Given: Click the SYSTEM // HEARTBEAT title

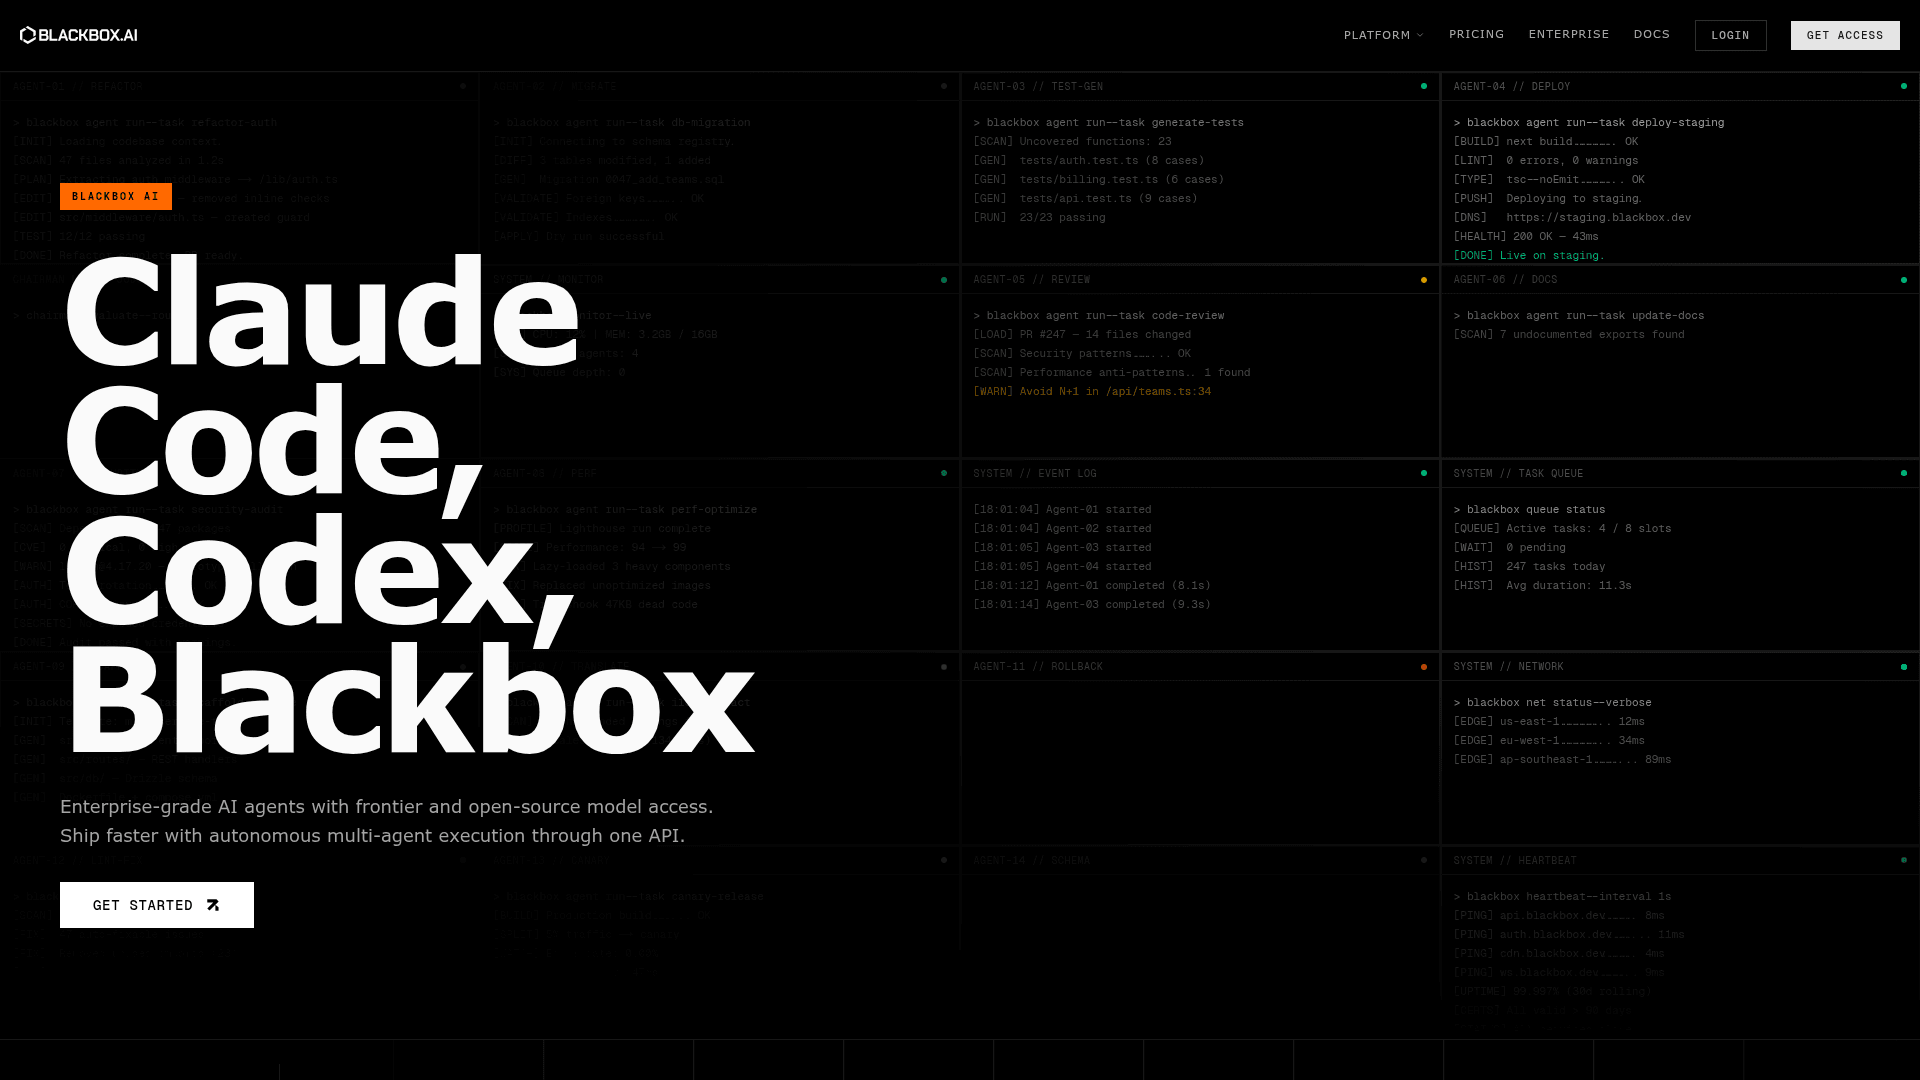Looking at the screenshot, I should coord(1515,861).
